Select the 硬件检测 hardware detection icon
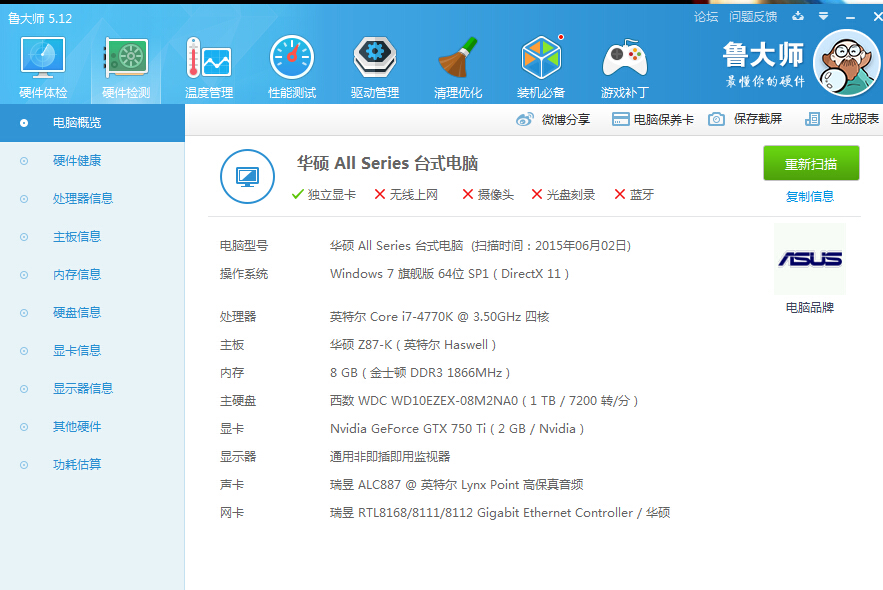883x590 pixels. click(x=126, y=68)
